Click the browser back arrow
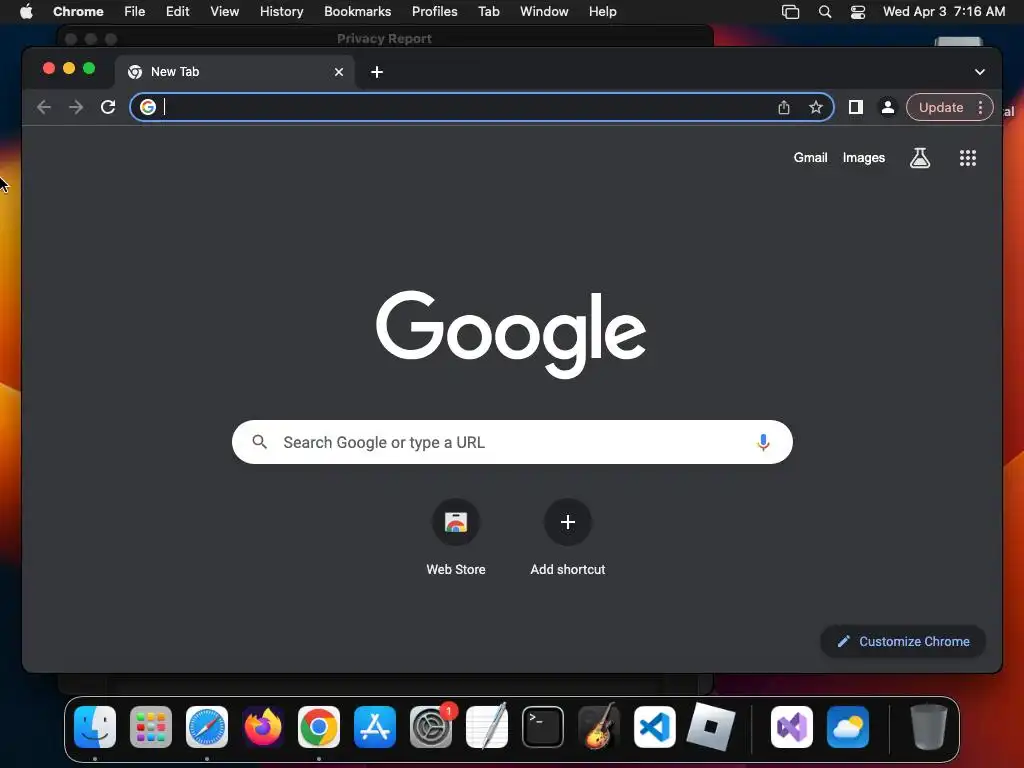This screenshot has height=768, width=1024. pos(44,107)
